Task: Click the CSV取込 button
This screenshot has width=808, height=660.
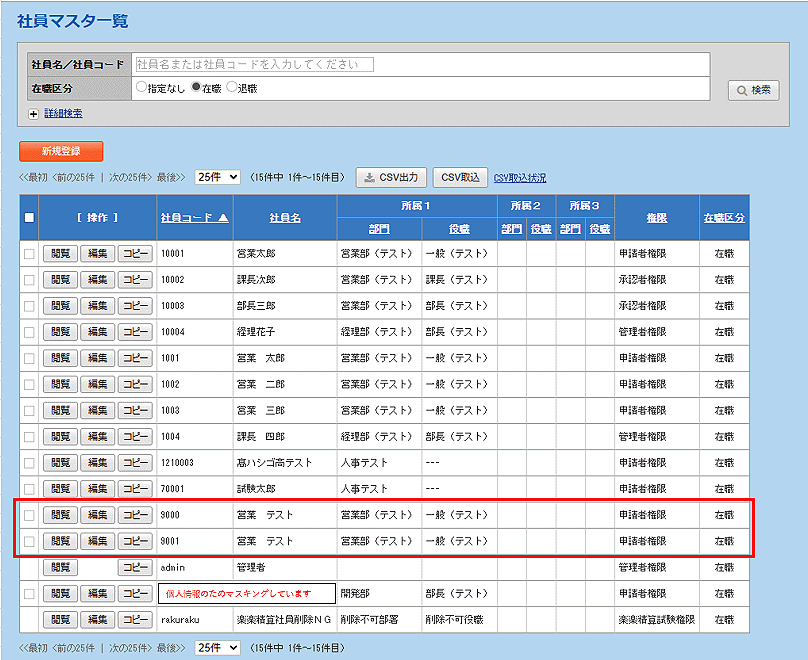Action: (460, 178)
